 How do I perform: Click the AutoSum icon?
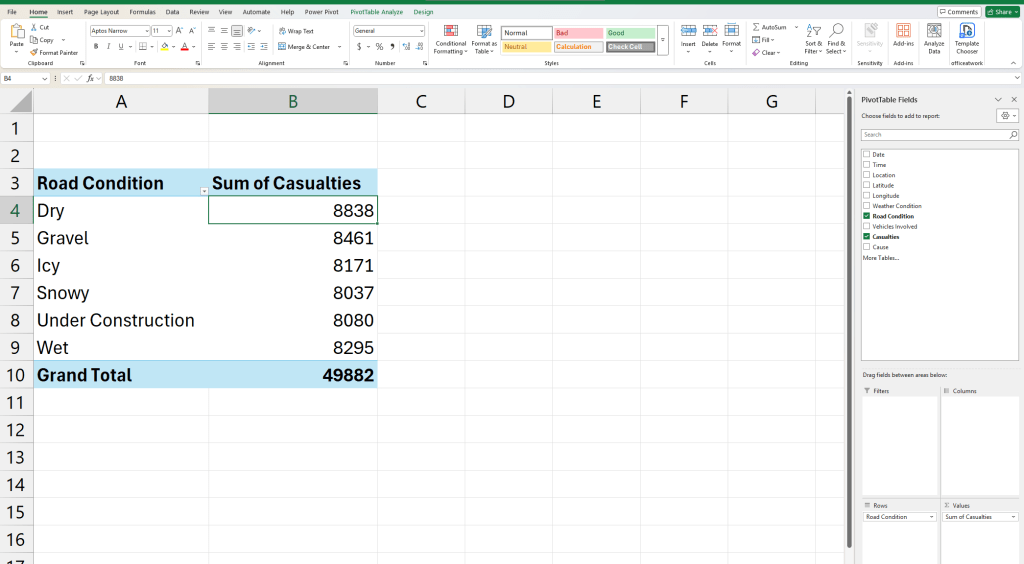pos(756,27)
